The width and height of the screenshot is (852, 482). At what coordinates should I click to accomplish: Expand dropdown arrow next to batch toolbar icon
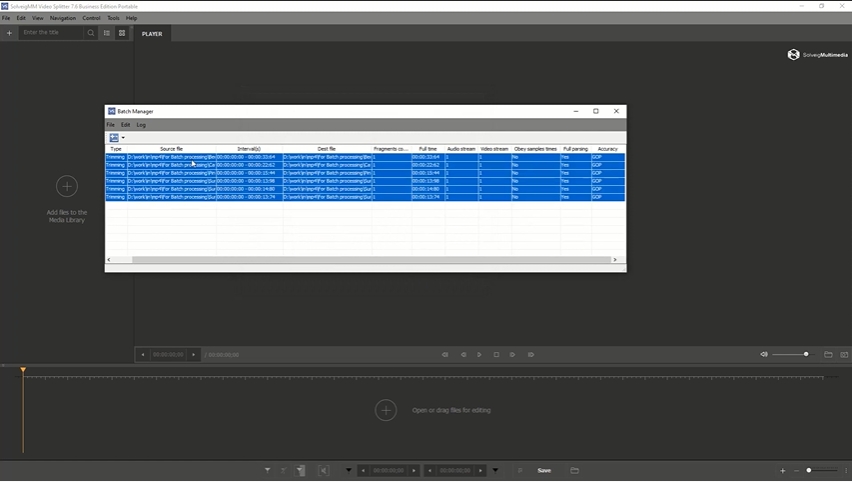tap(123, 138)
